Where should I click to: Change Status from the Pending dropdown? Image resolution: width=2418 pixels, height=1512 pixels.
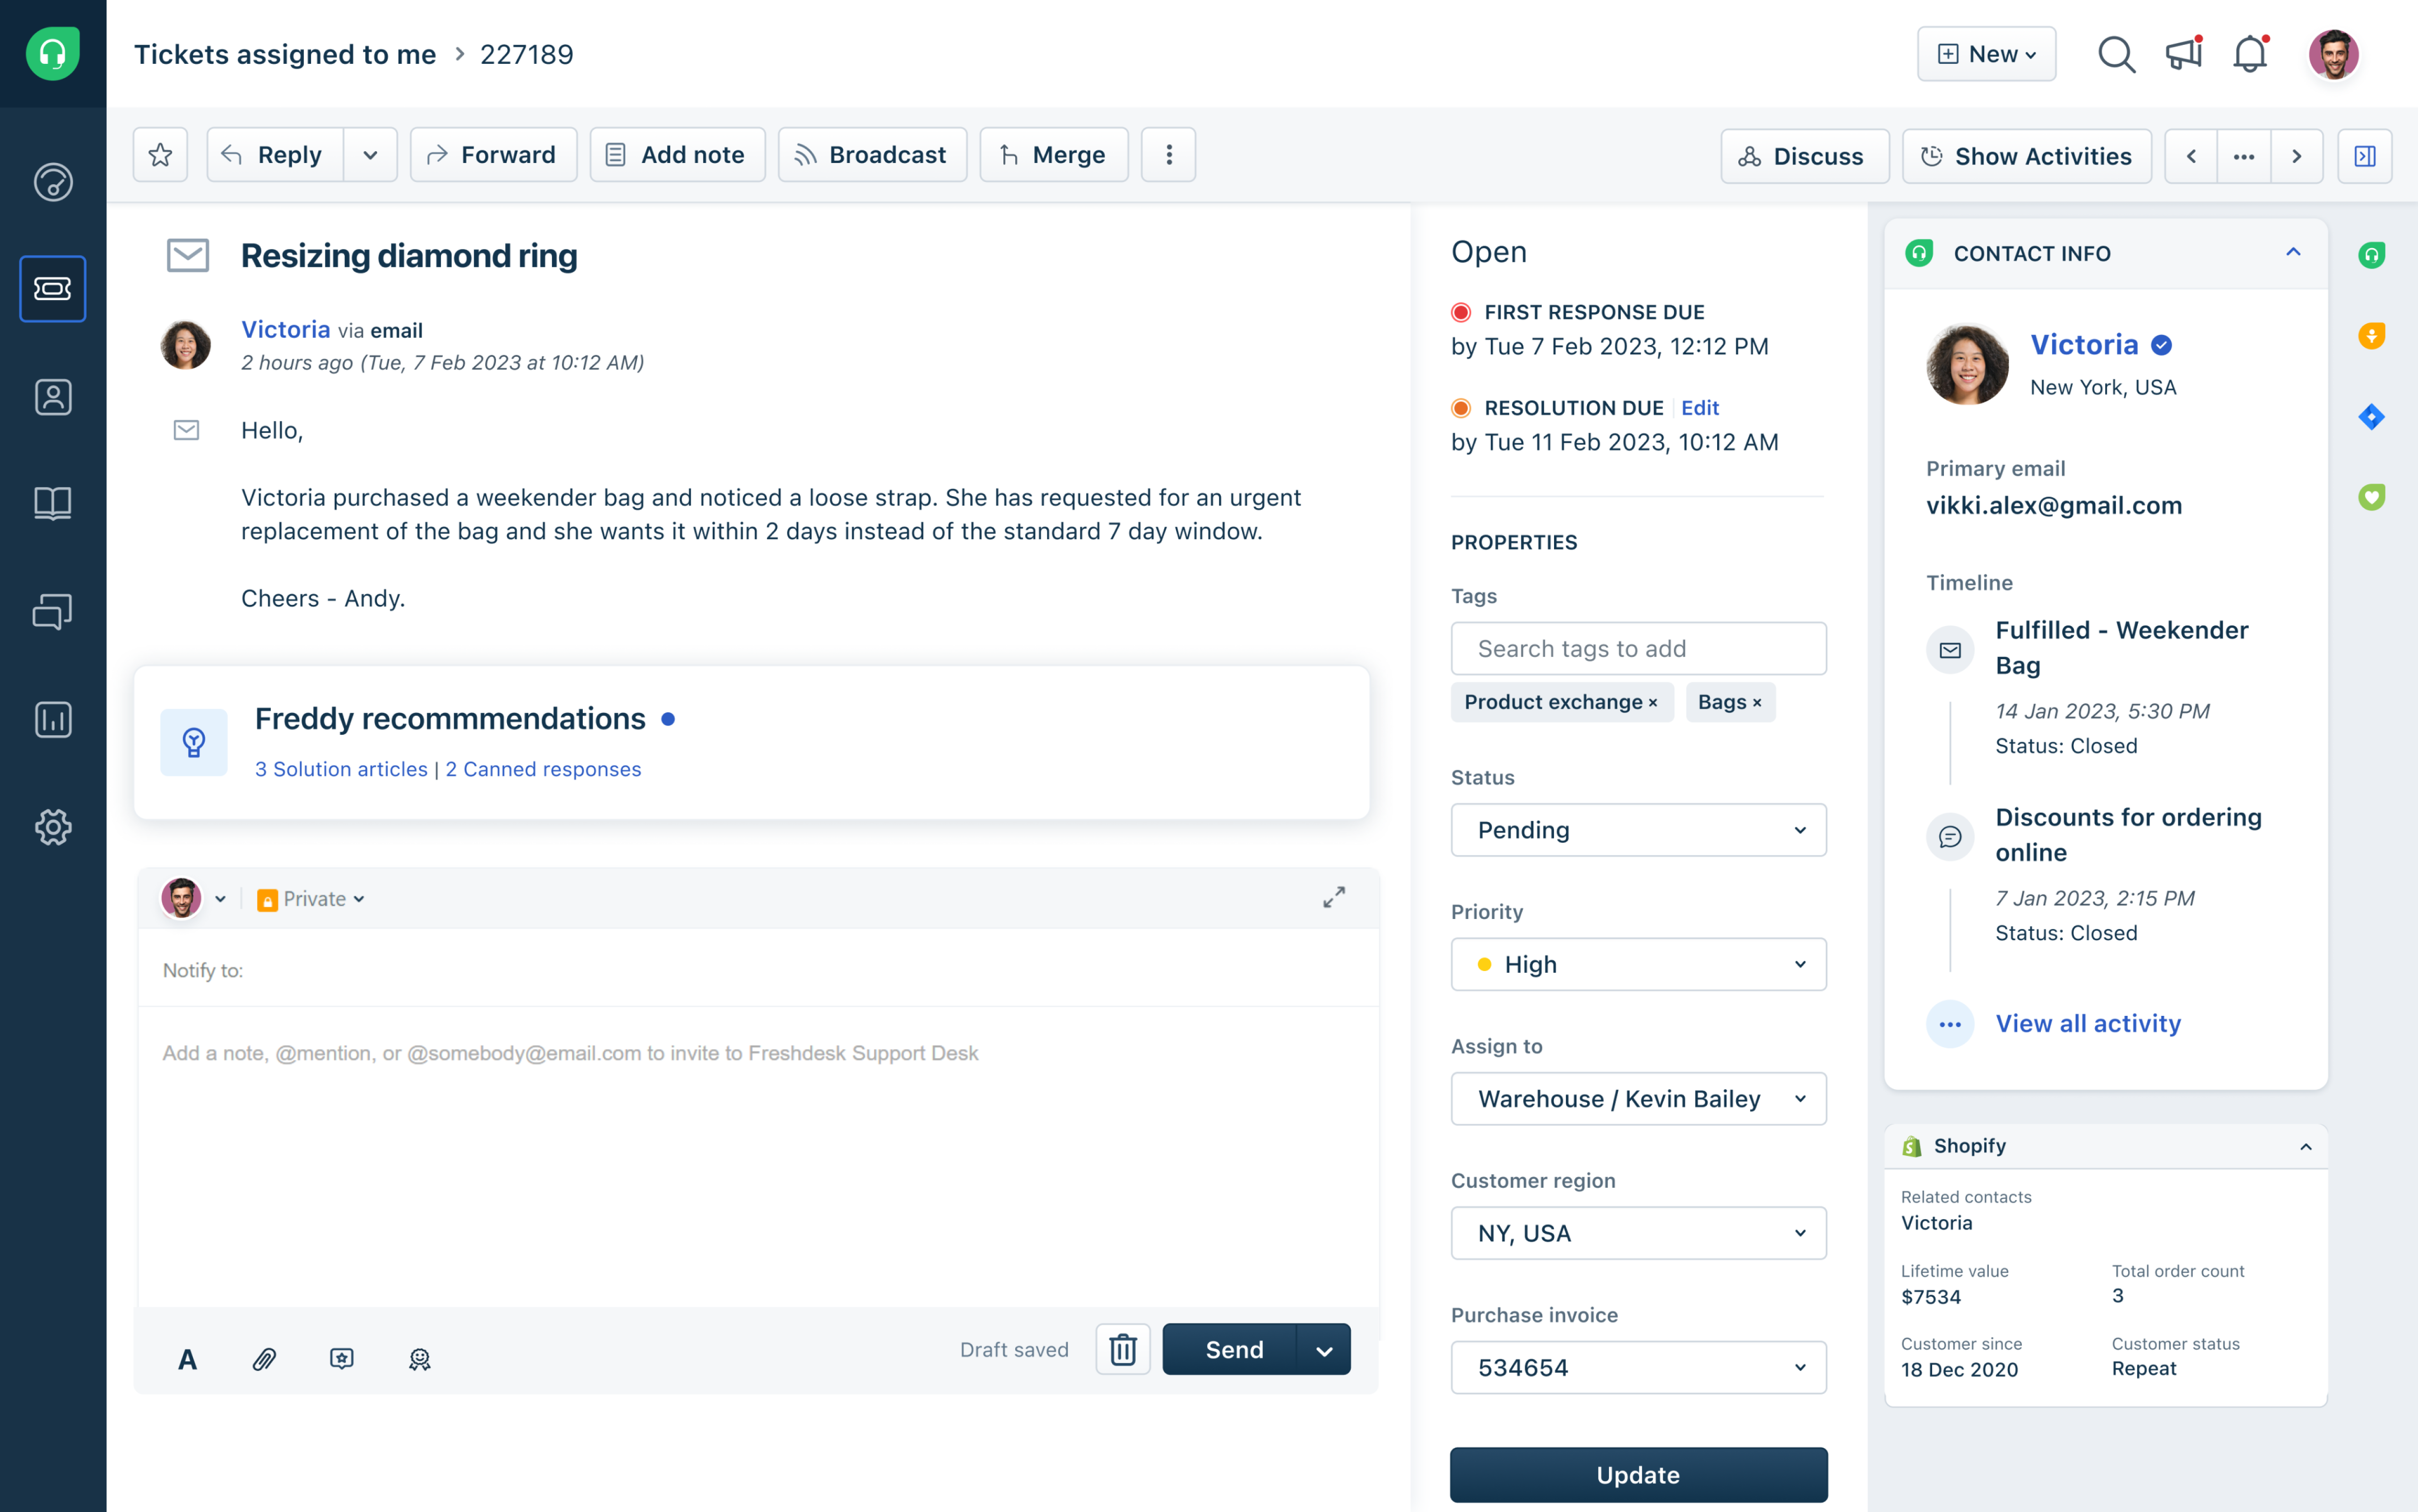(x=1637, y=830)
